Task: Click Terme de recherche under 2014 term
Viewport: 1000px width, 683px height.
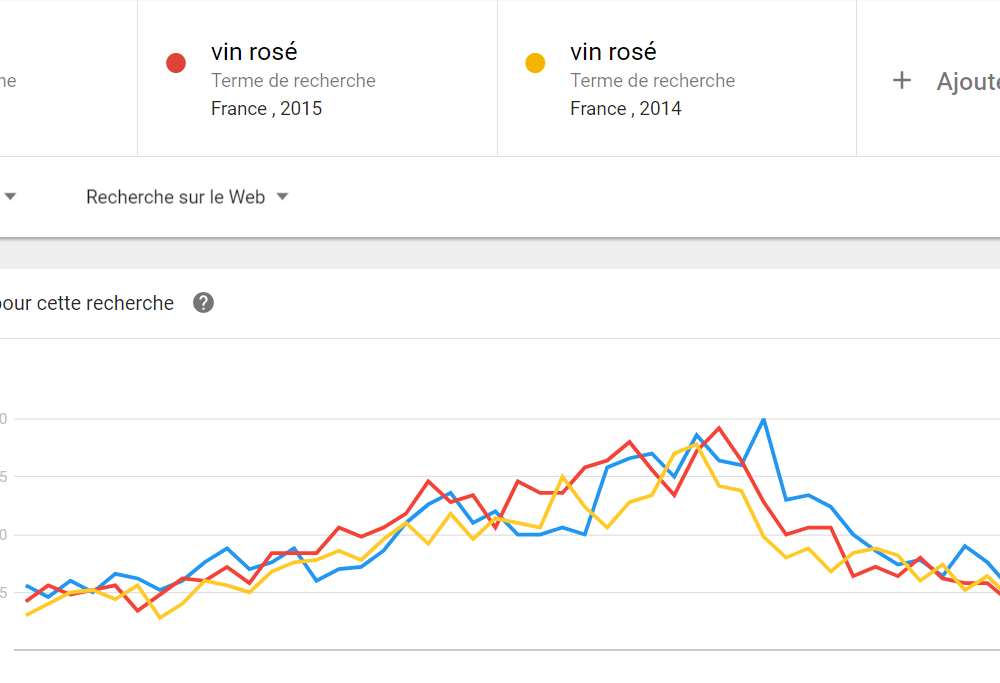Action: 652,80
